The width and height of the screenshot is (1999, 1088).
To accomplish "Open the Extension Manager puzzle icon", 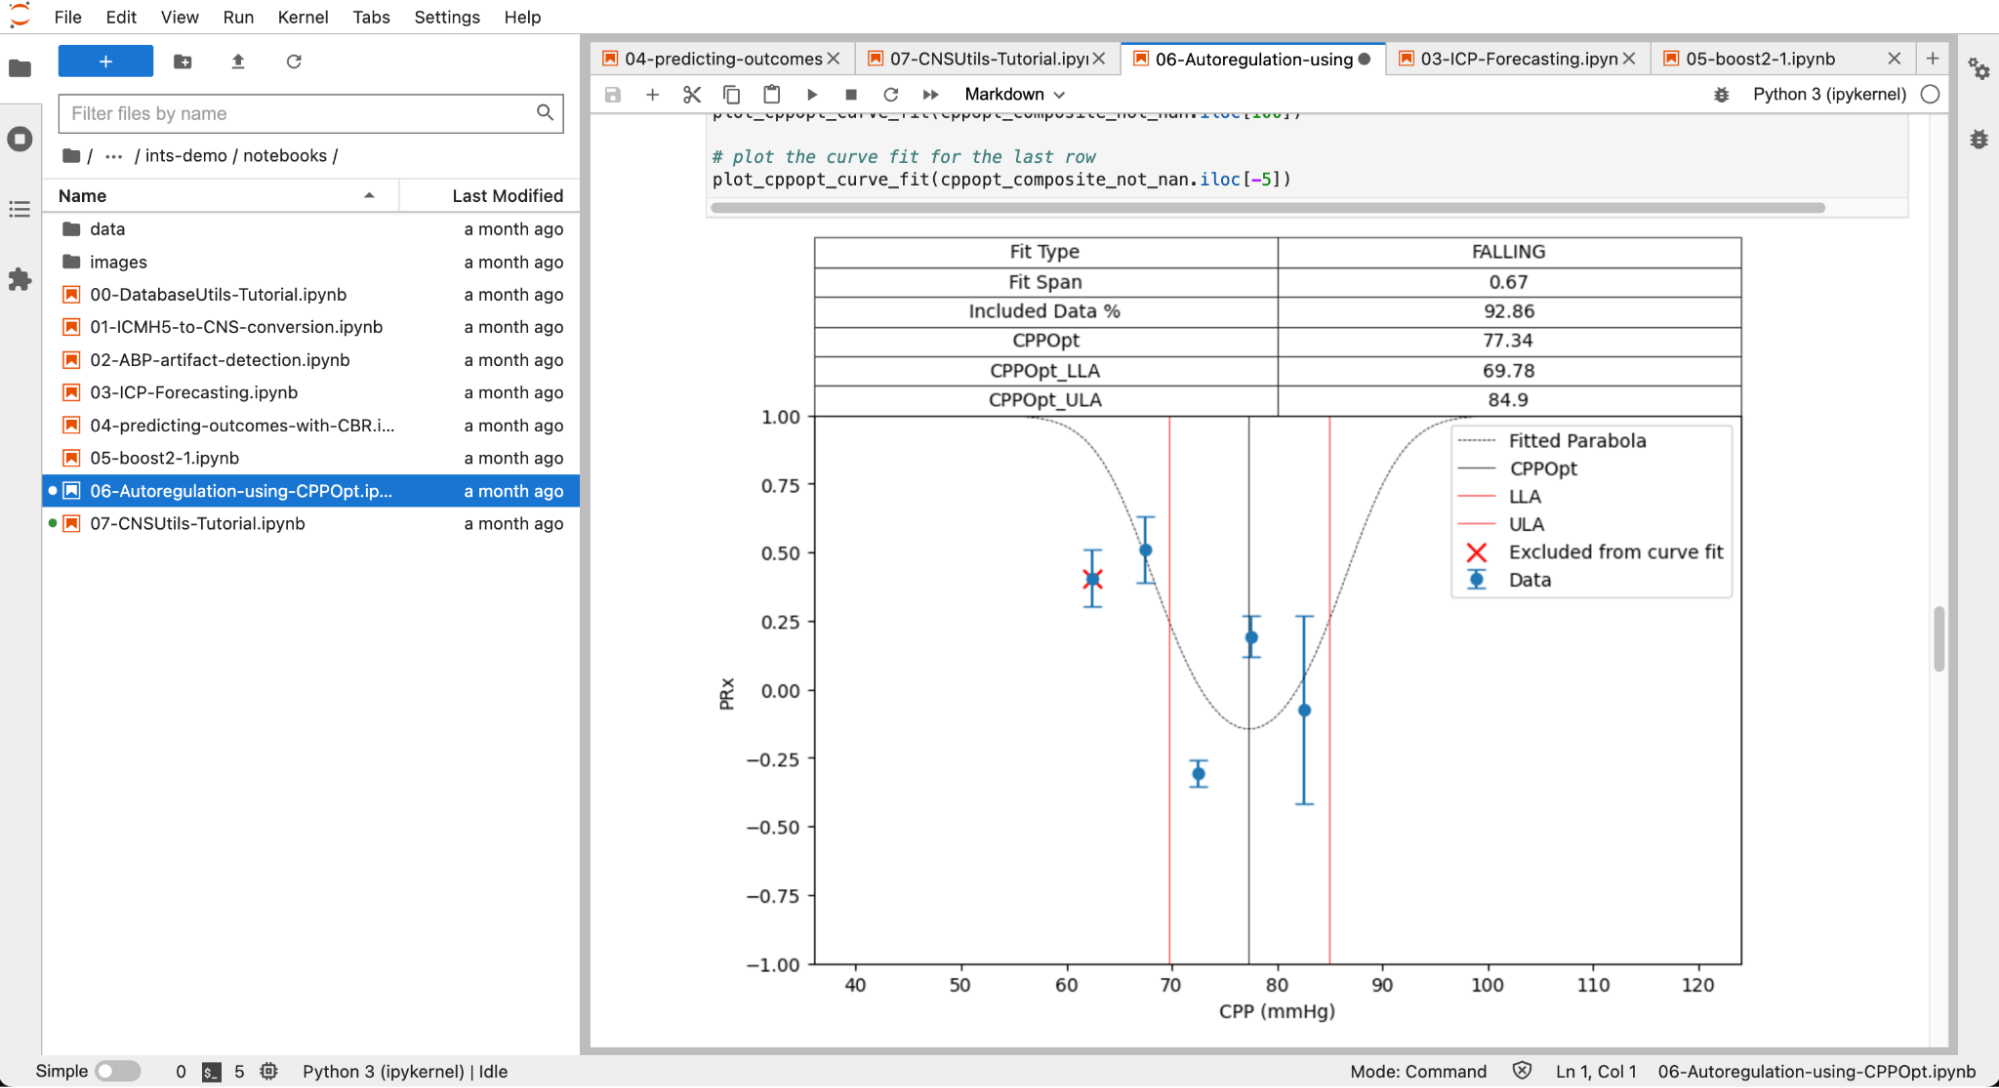I will point(20,280).
